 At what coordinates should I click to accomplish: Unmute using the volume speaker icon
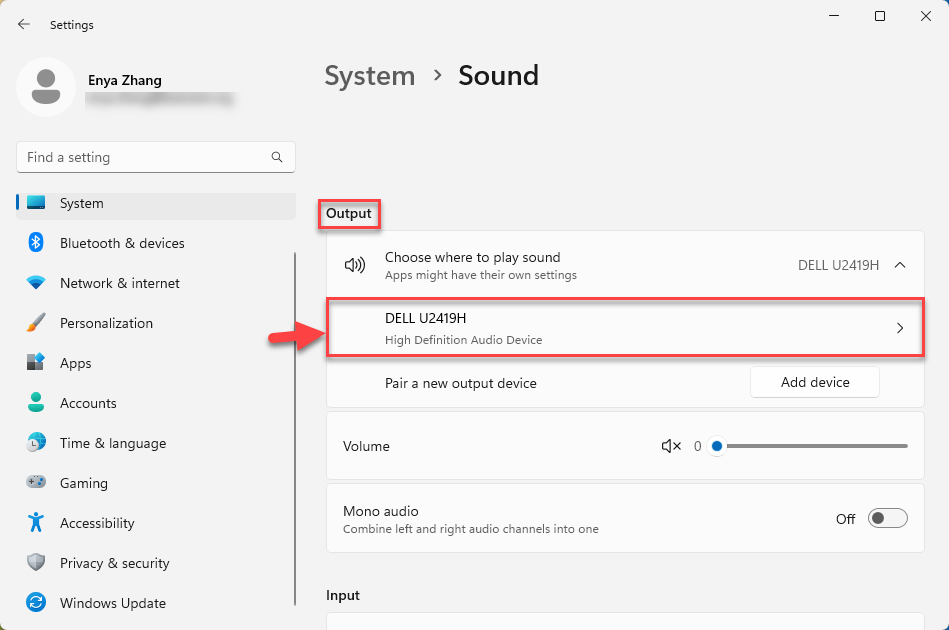click(671, 446)
